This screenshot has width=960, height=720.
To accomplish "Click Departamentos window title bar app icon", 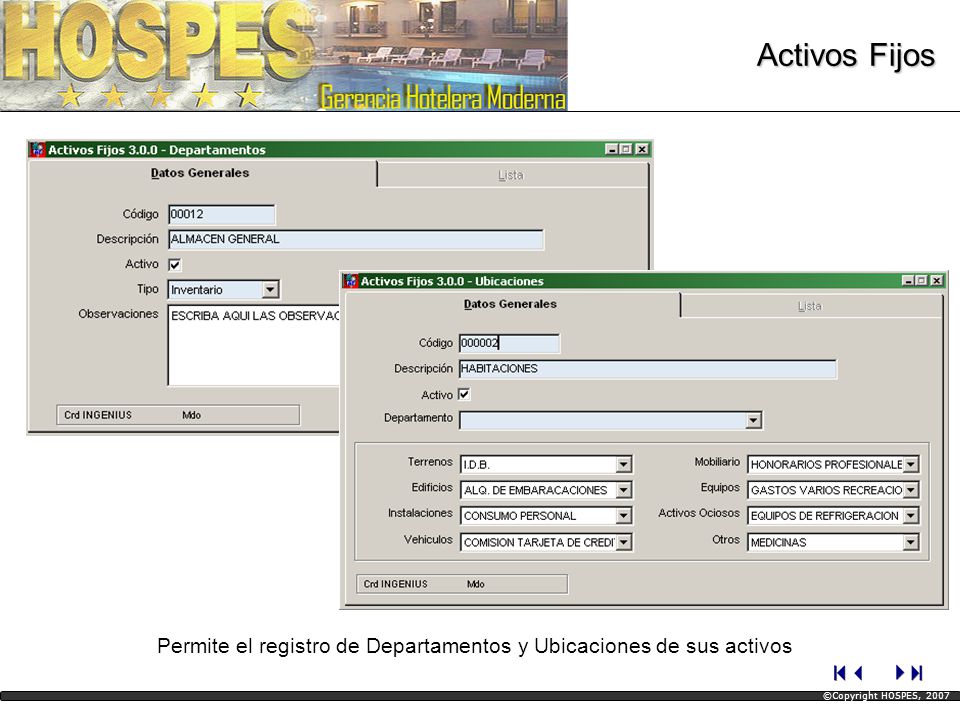I will tap(37, 149).
